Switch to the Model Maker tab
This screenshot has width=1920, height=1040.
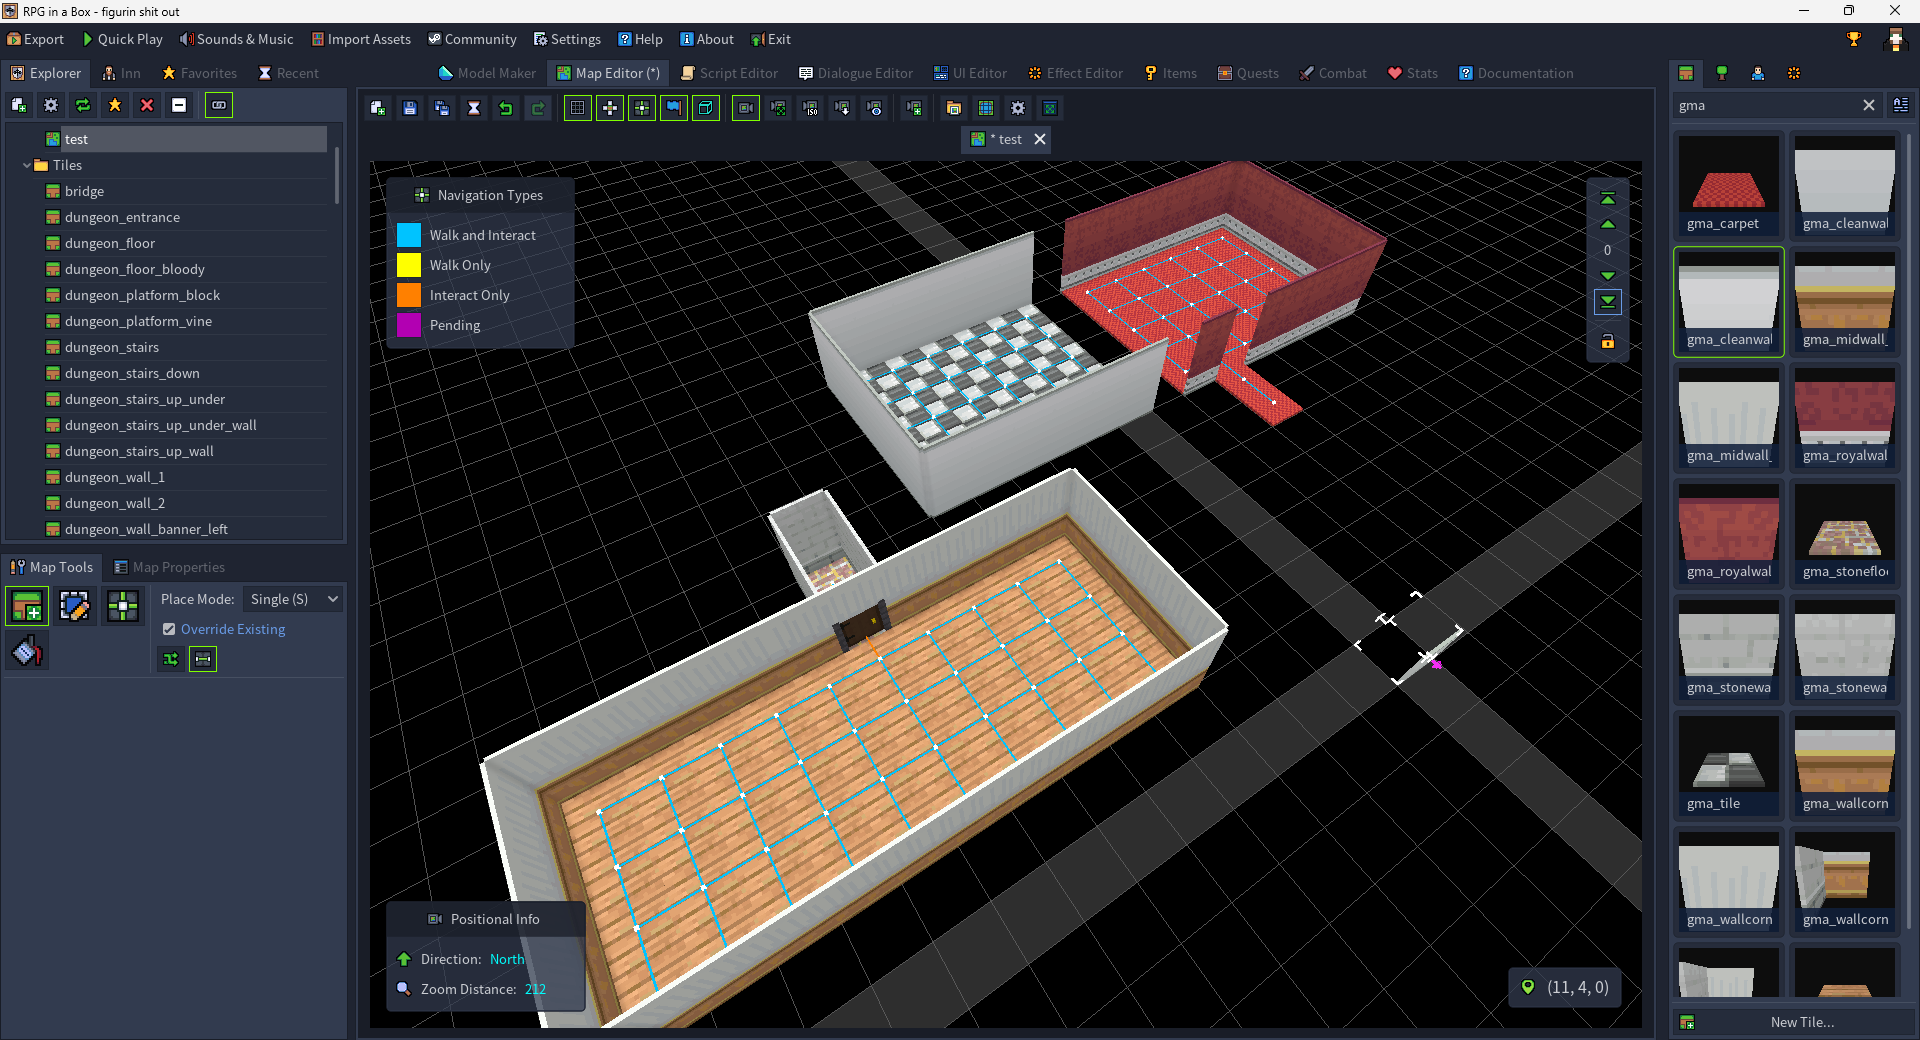(487, 73)
